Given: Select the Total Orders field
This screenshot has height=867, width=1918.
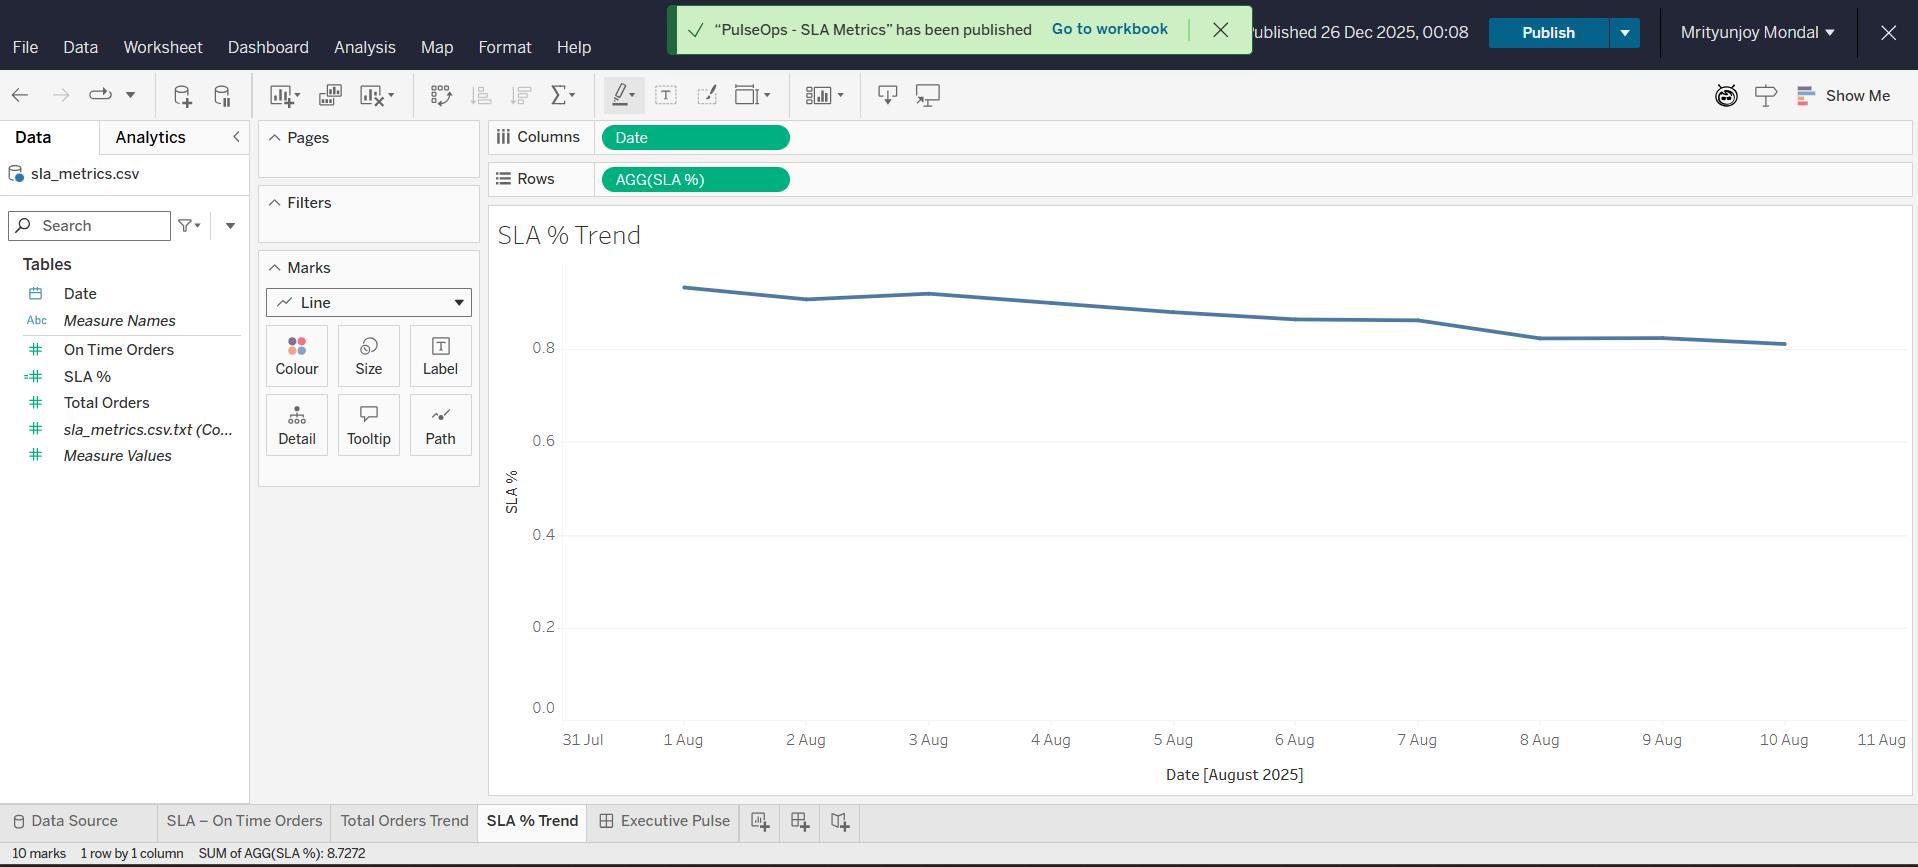Looking at the screenshot, I should (x=107, y=402).
